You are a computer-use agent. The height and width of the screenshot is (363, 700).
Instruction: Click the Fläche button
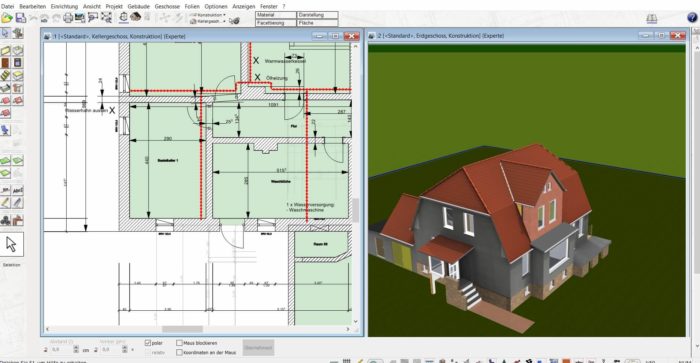[x=317, y=23]
